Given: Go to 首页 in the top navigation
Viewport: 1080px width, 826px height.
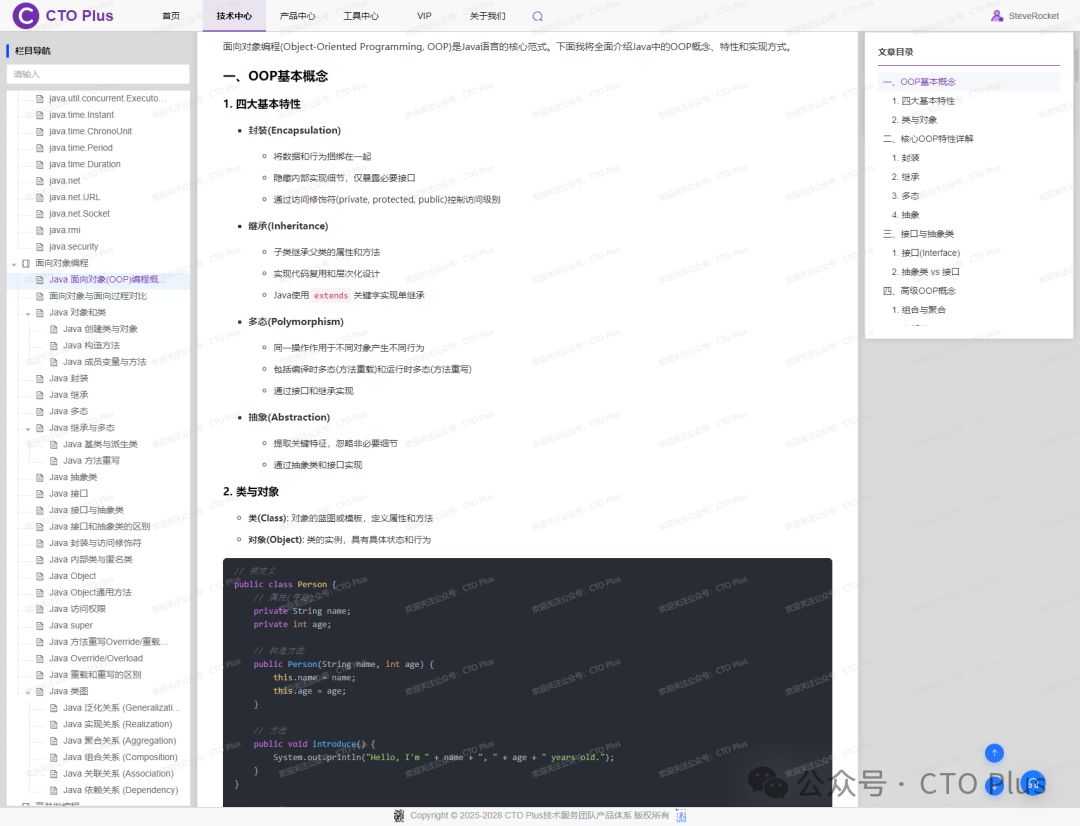Looking at the screenshot, I should pyautogui.click(x=171, y=16).
